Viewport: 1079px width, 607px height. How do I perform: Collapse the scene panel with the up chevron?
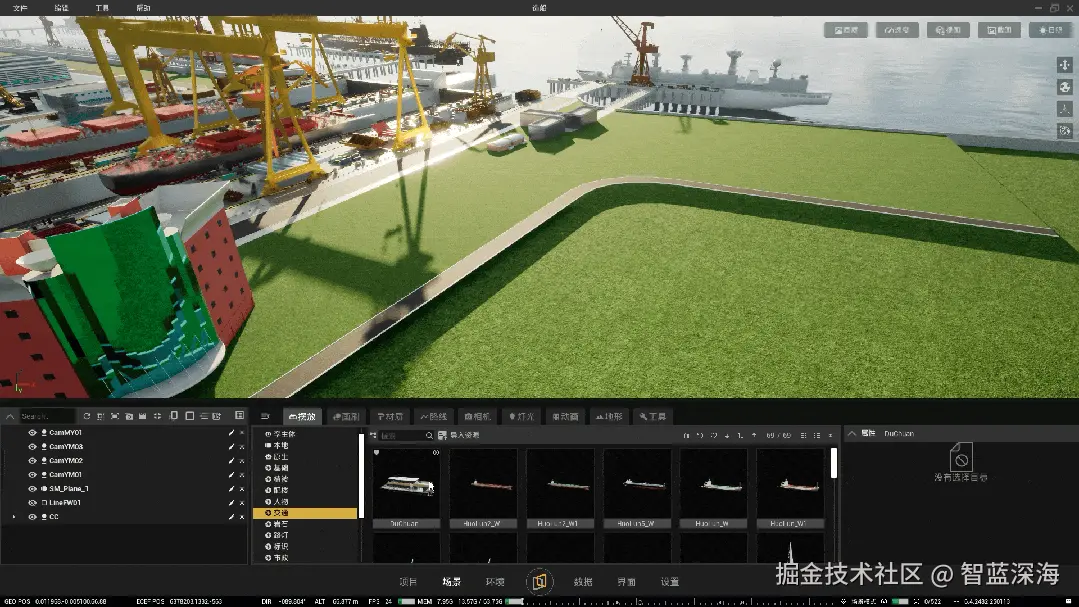10,416
